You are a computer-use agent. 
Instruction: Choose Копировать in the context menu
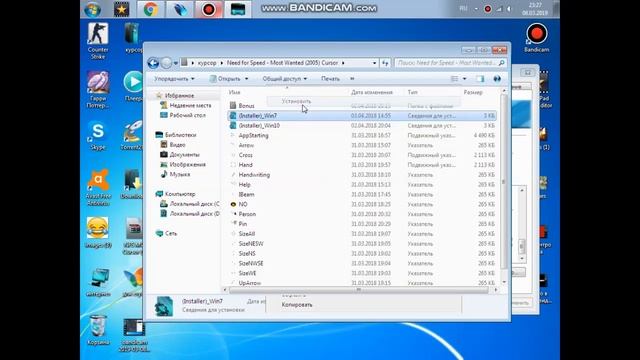coord(297,305)
